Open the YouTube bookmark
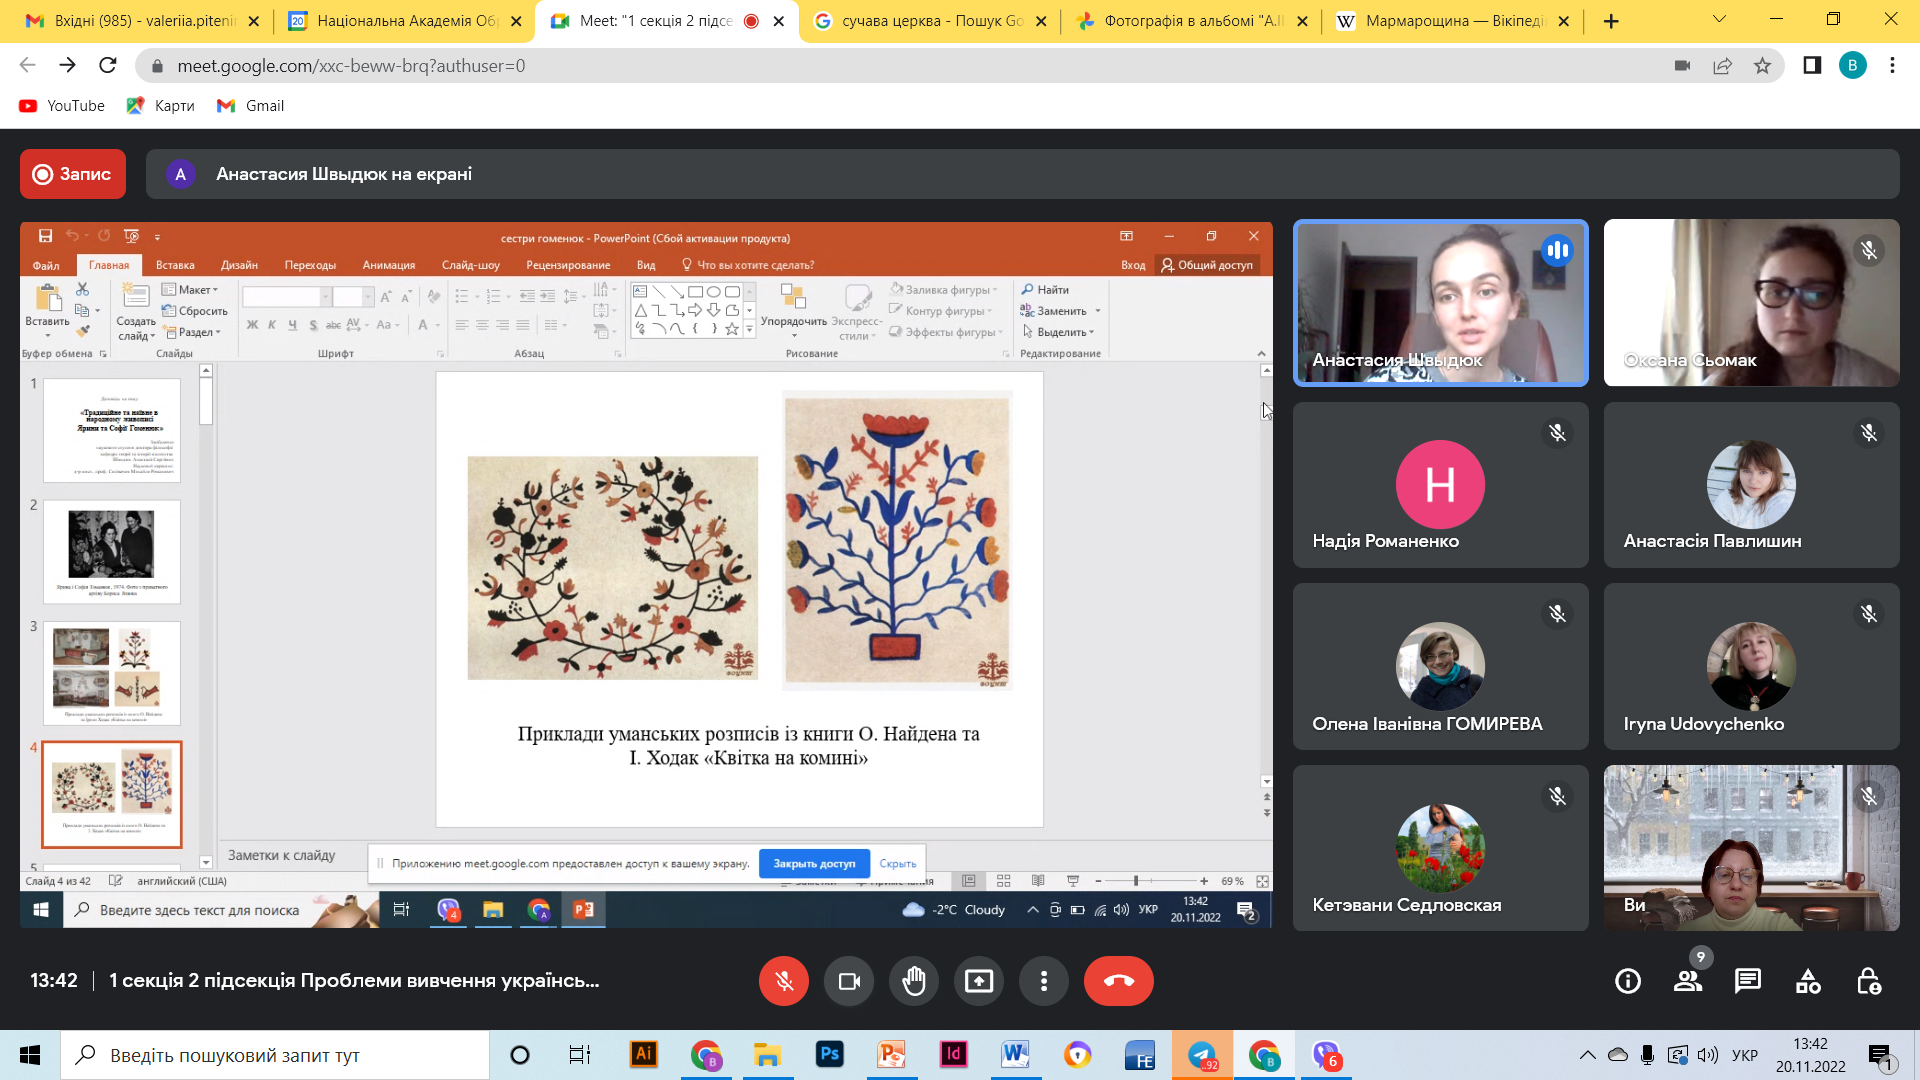The height and width of the screenshot is (1080, 1920). [x=62, y=106]
